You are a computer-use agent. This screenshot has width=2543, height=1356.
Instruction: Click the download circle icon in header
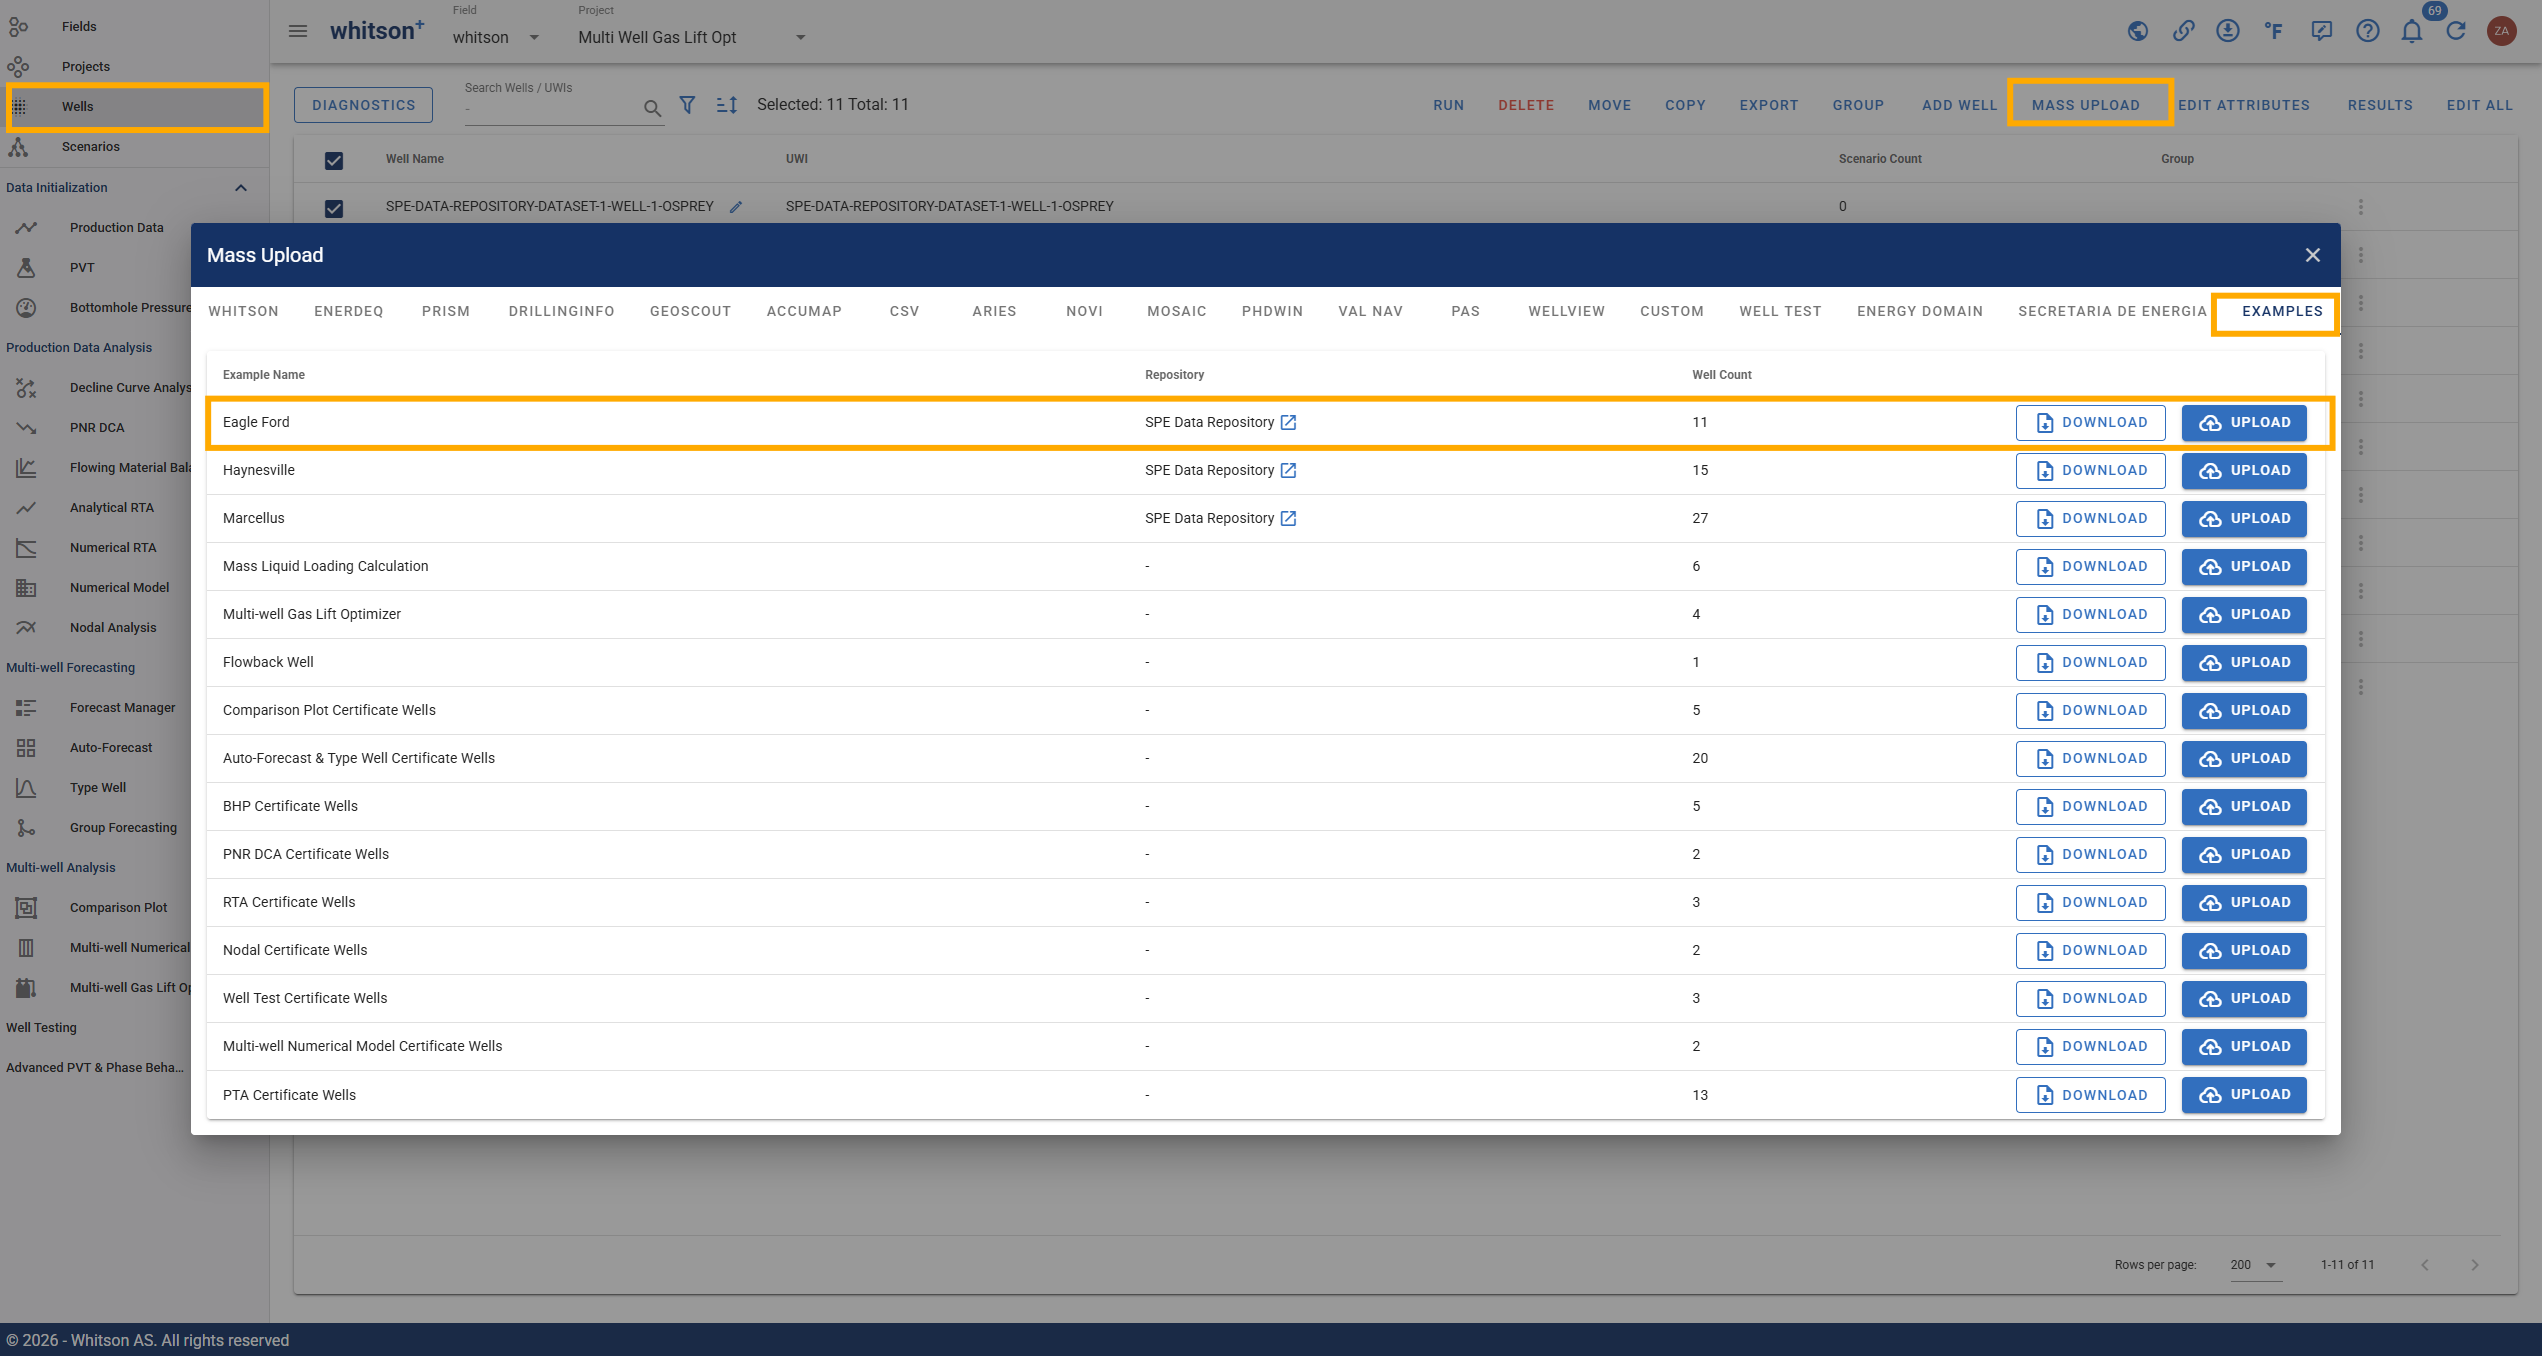2228,31
